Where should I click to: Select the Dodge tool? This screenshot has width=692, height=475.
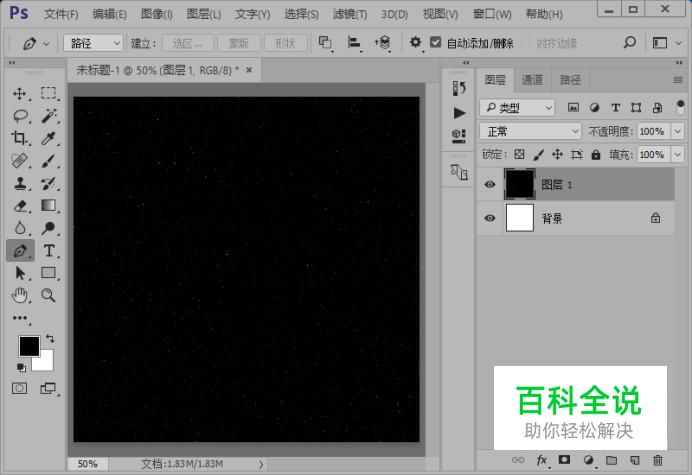pyautogui.click(x=49, y=228)
